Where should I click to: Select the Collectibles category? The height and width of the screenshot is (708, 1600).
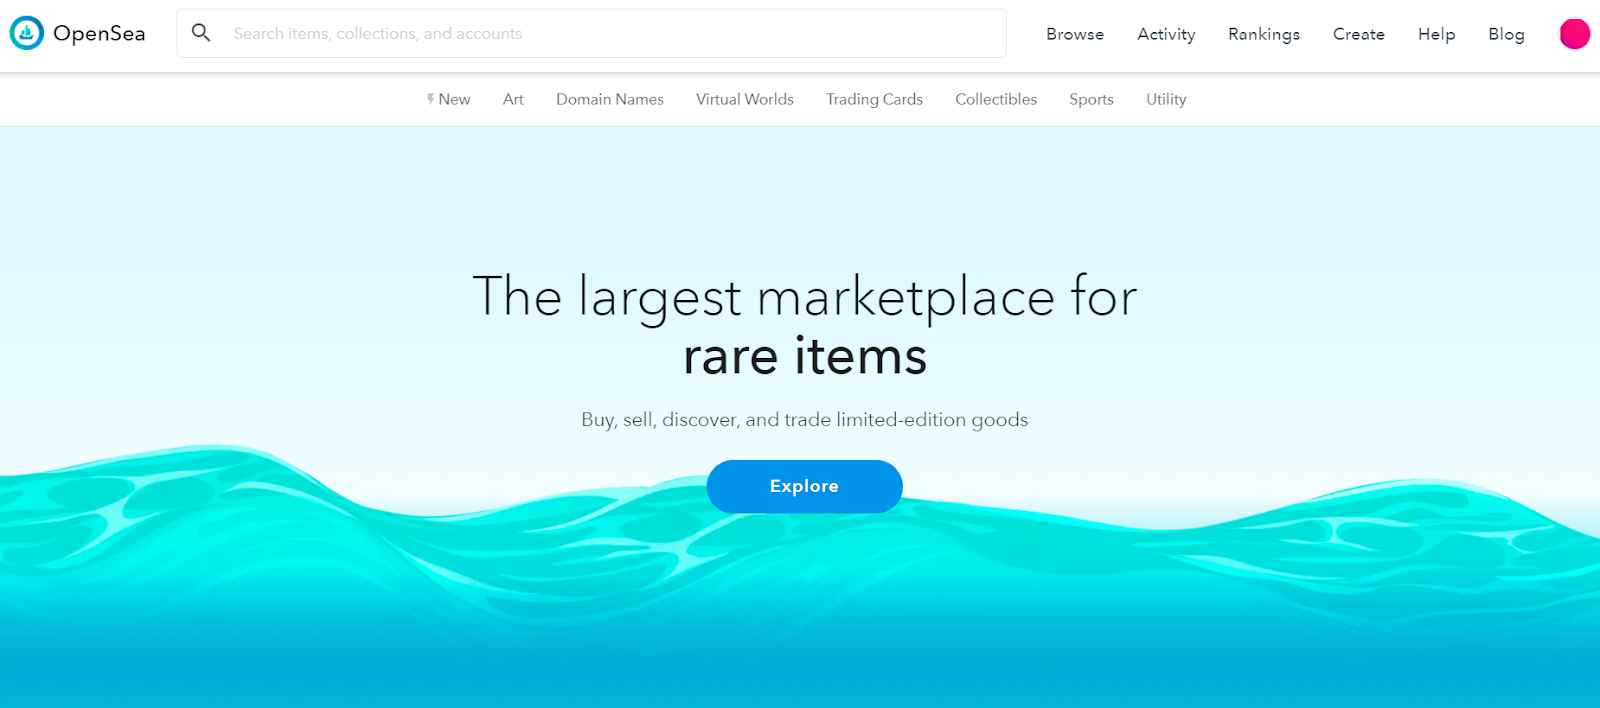pyautogui.click(x=996, y=99)
